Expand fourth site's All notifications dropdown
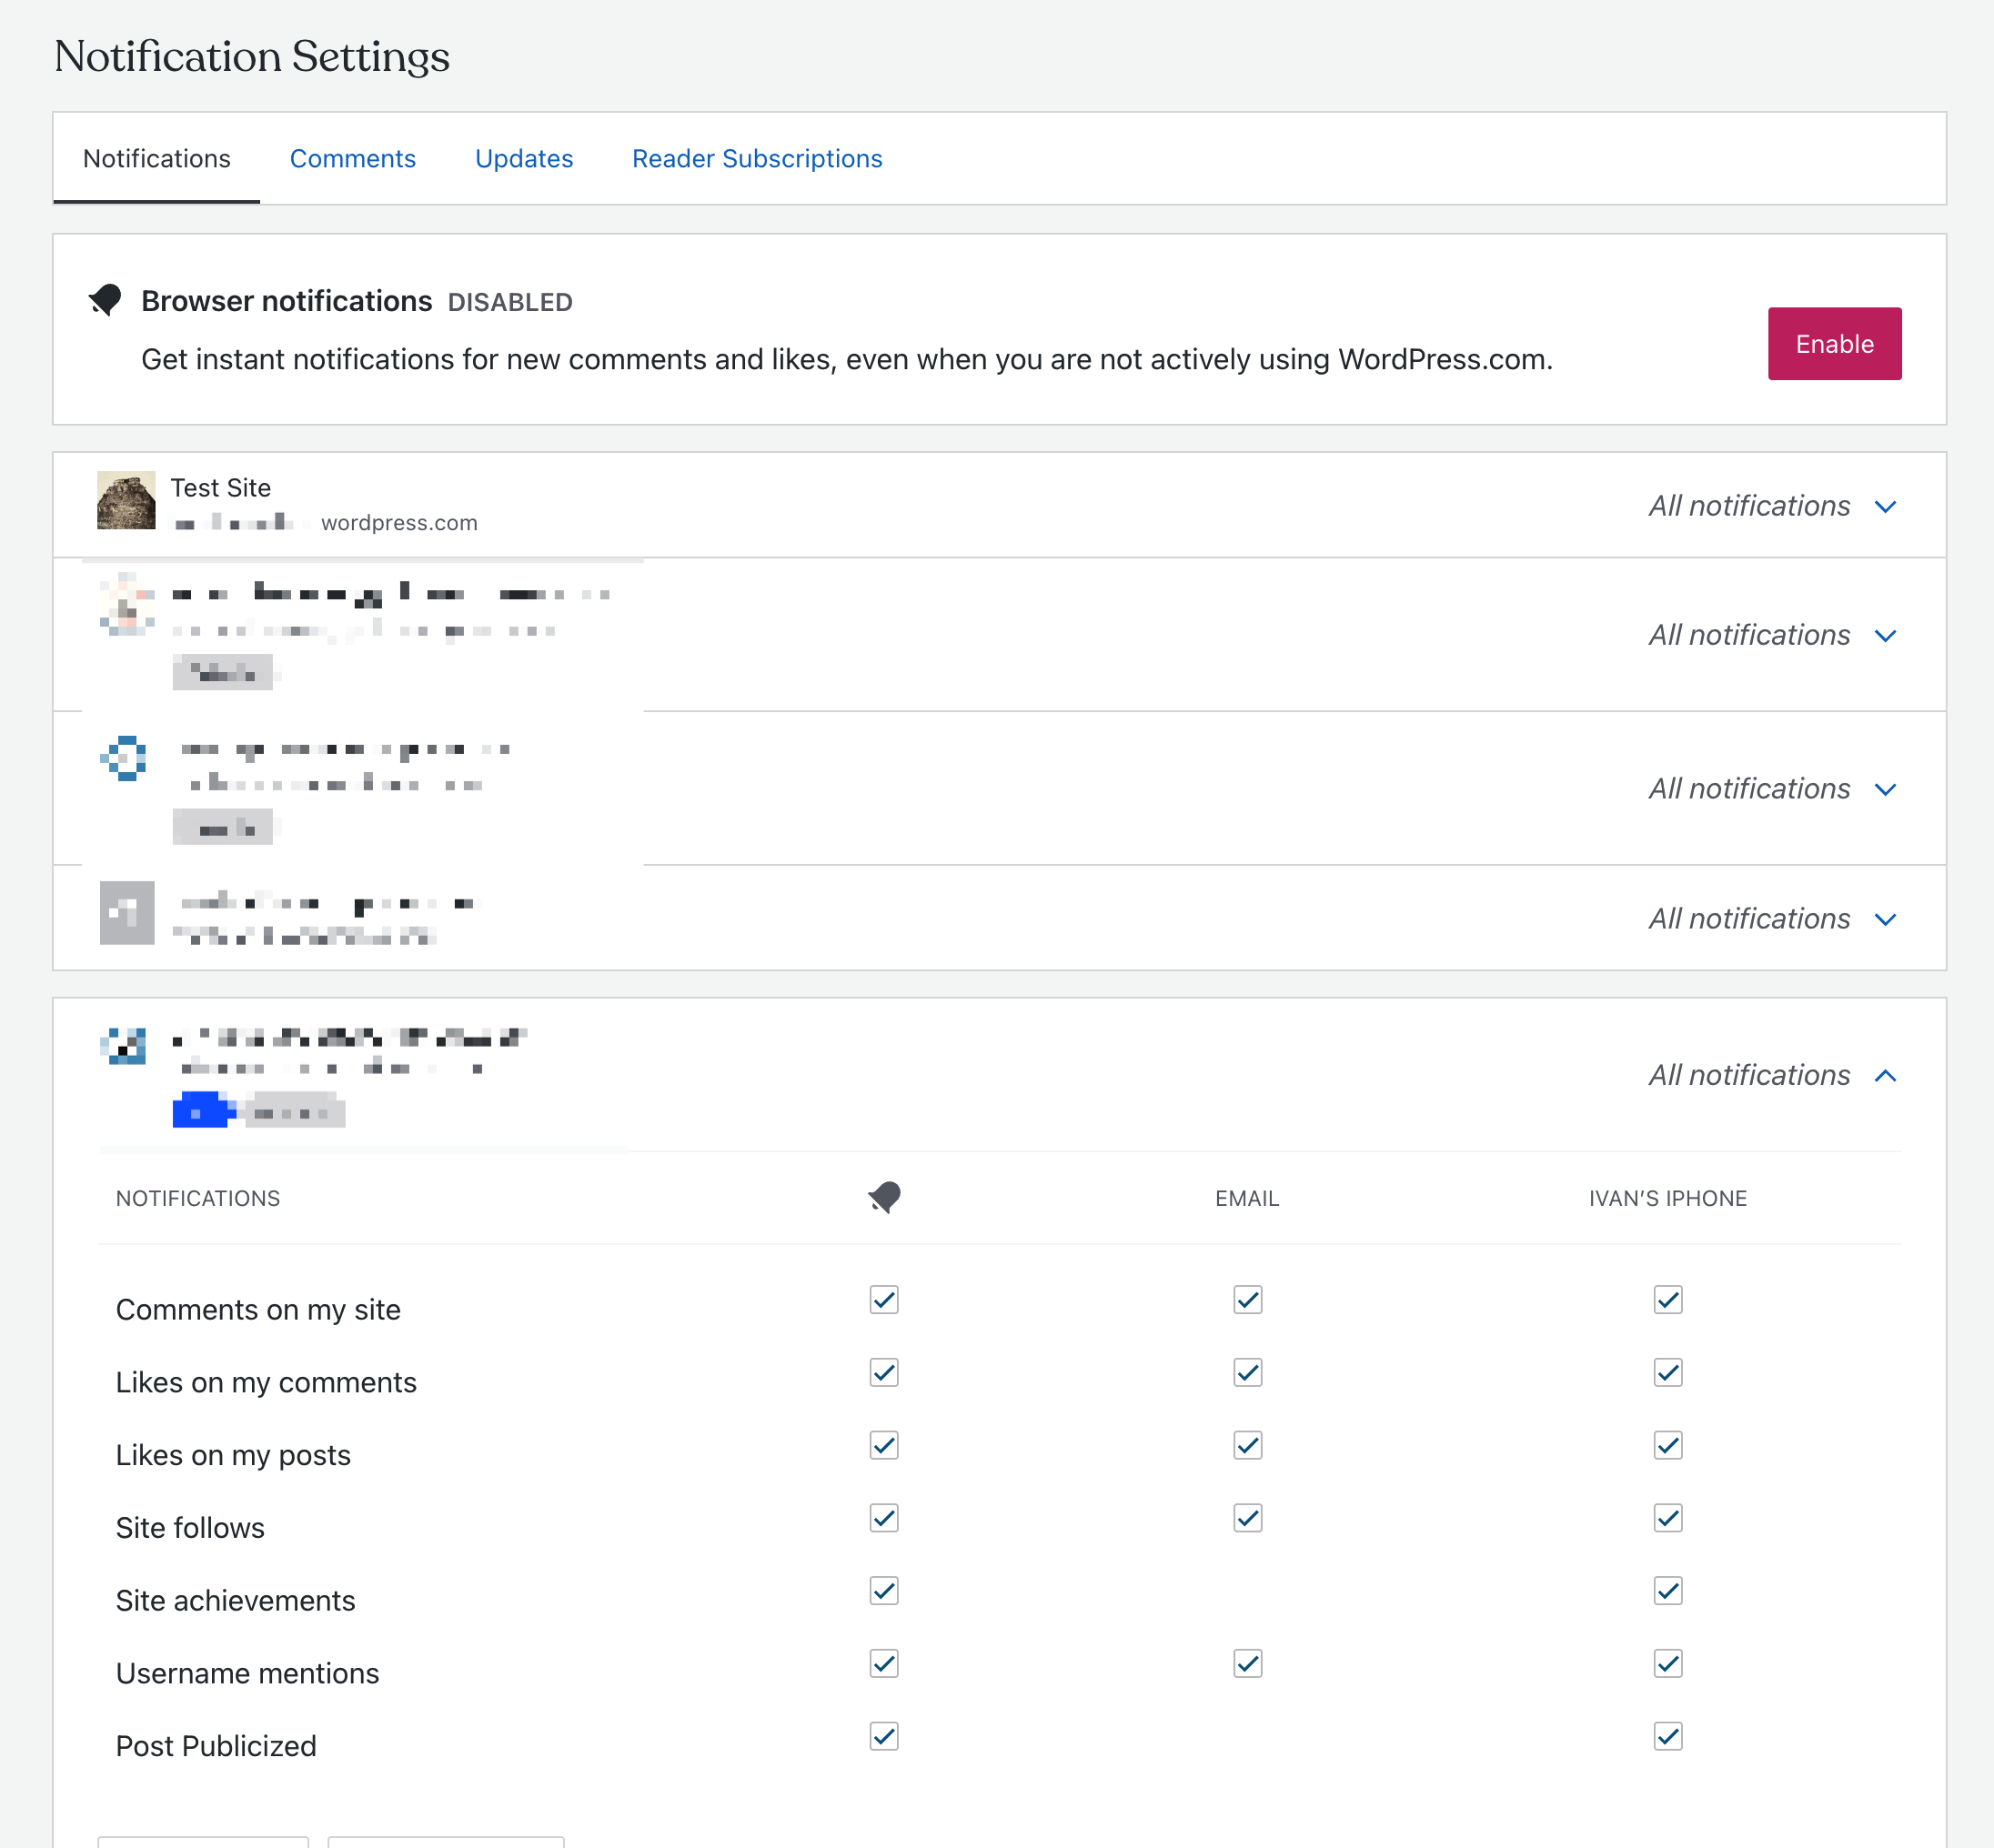Image resolution: width=1994 pixels, height=1848 pixels. pos(1771,918)
